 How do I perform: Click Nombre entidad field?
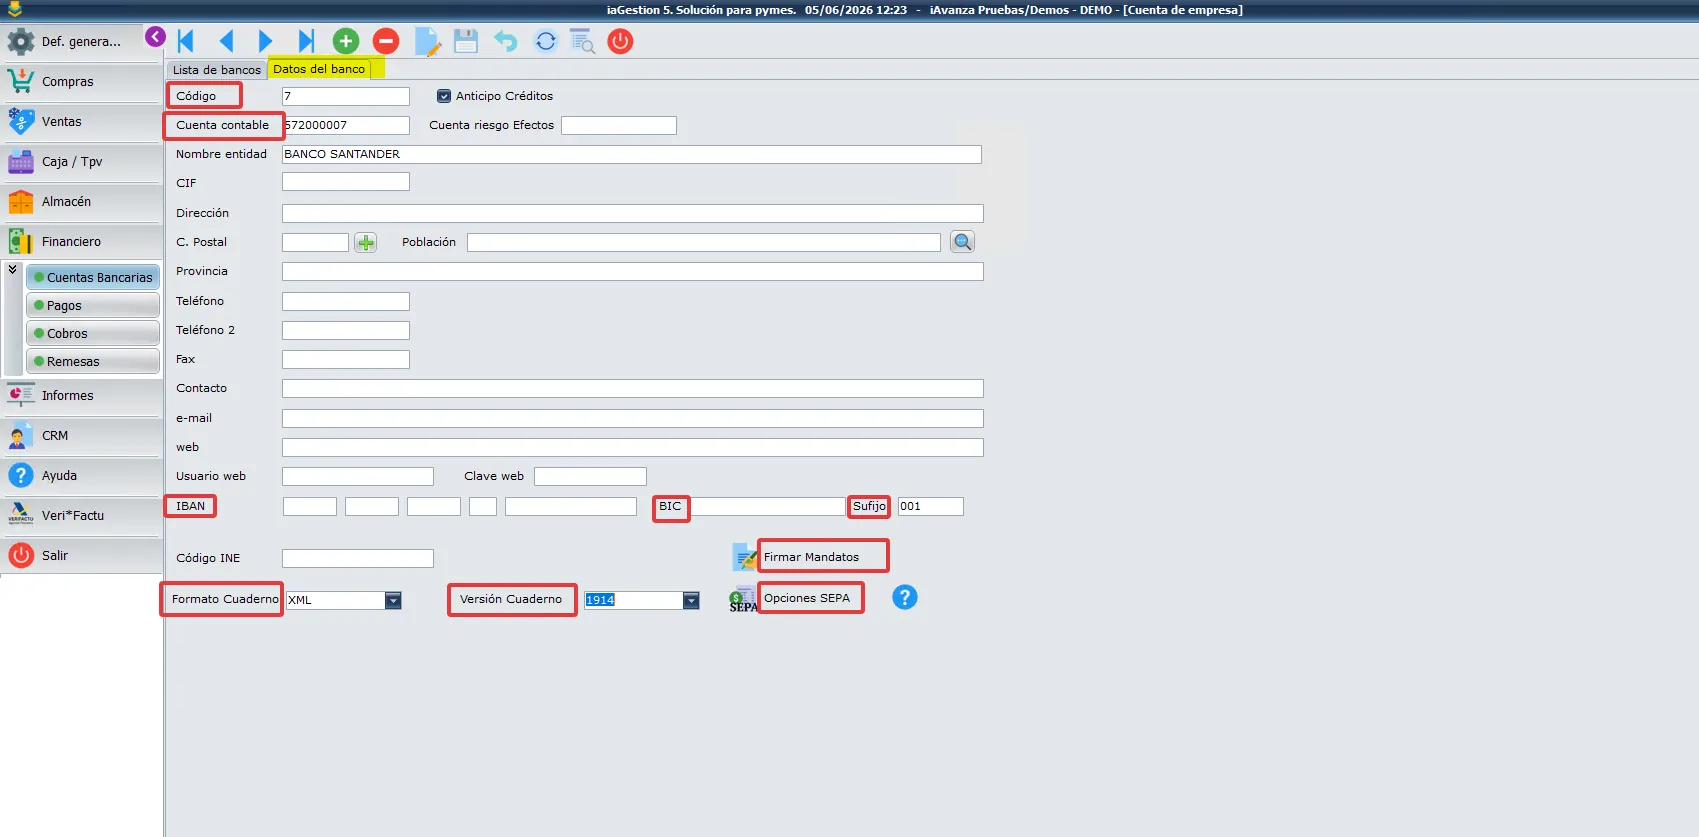tap(632, 154)
